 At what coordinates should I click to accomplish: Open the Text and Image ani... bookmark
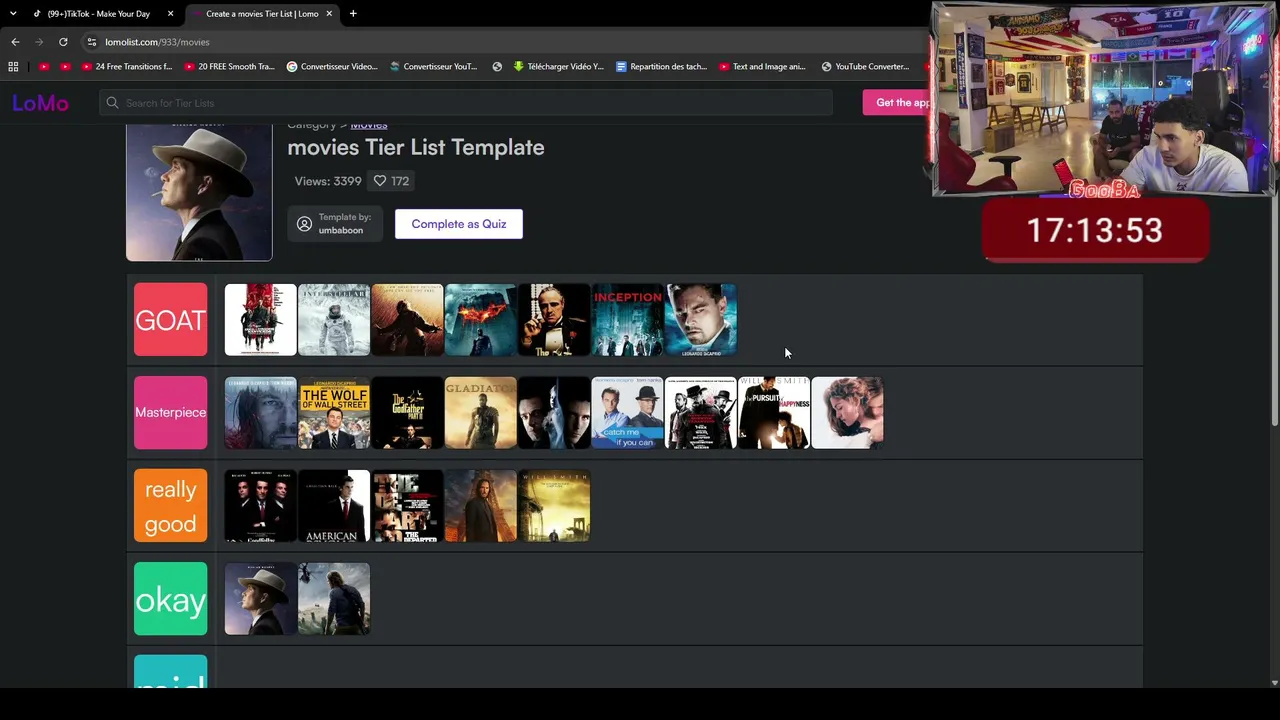point(763,67)
